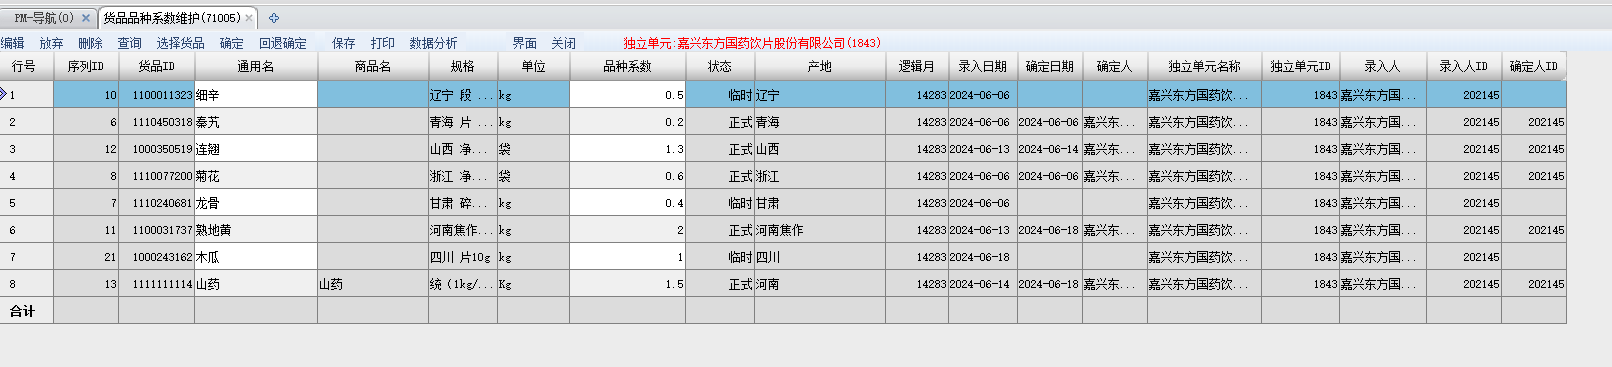Click the 打印 print button
Screen dimensions: 1612x367
(x=383, y=43)
